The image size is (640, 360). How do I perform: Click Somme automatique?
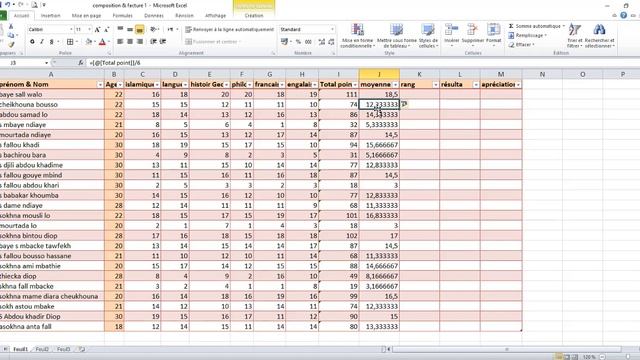537,26
